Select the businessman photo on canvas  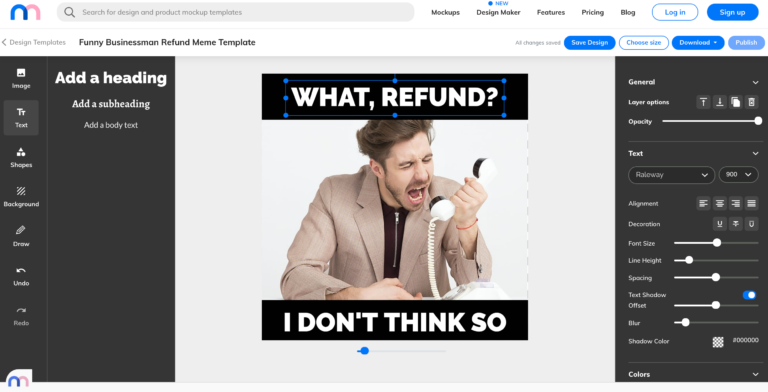click(x=395, y=210)
